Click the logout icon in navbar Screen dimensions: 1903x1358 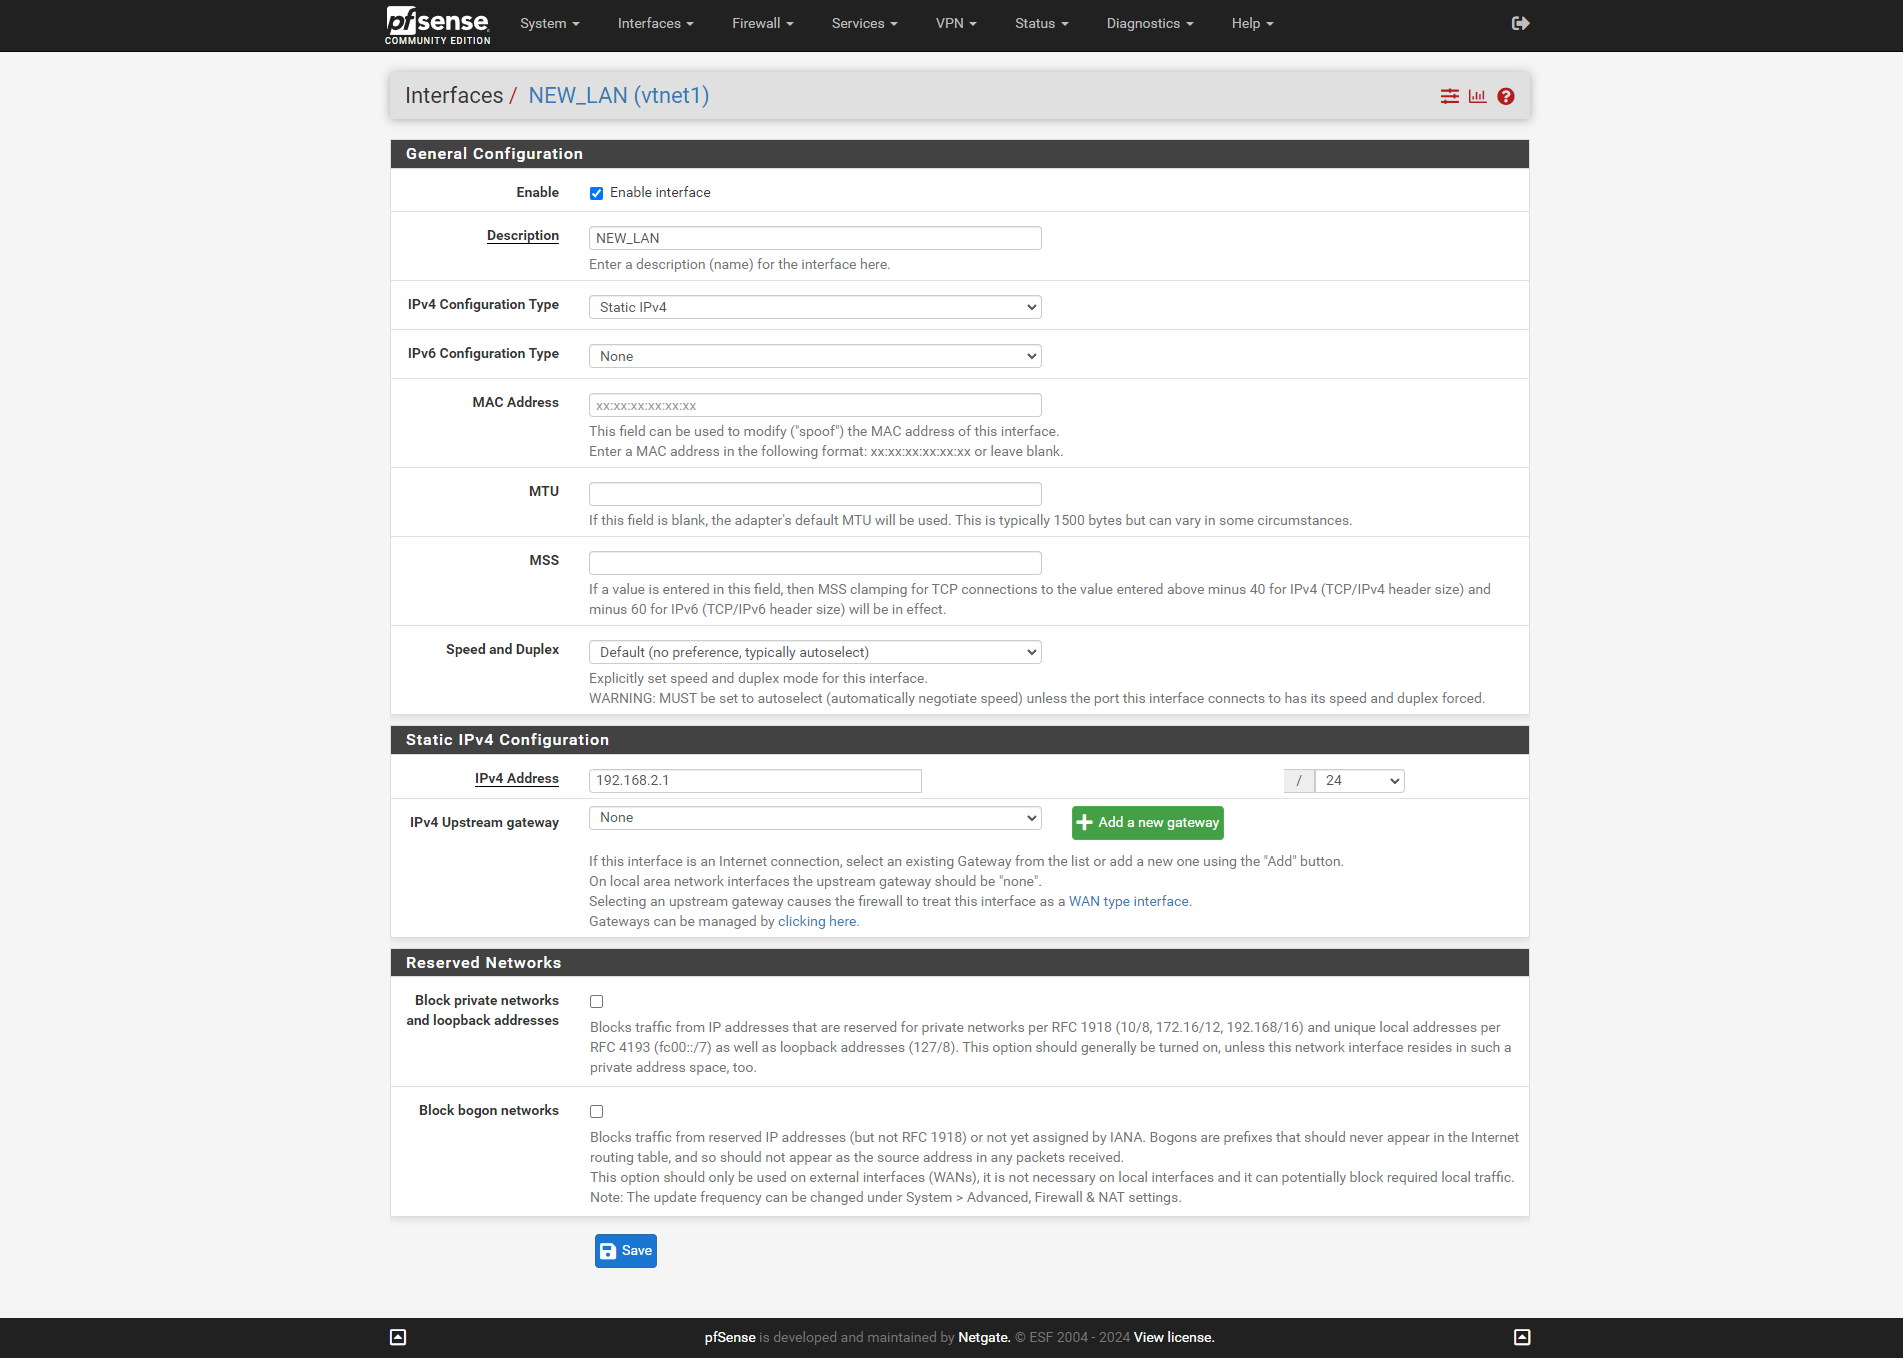coord(1520,23)
